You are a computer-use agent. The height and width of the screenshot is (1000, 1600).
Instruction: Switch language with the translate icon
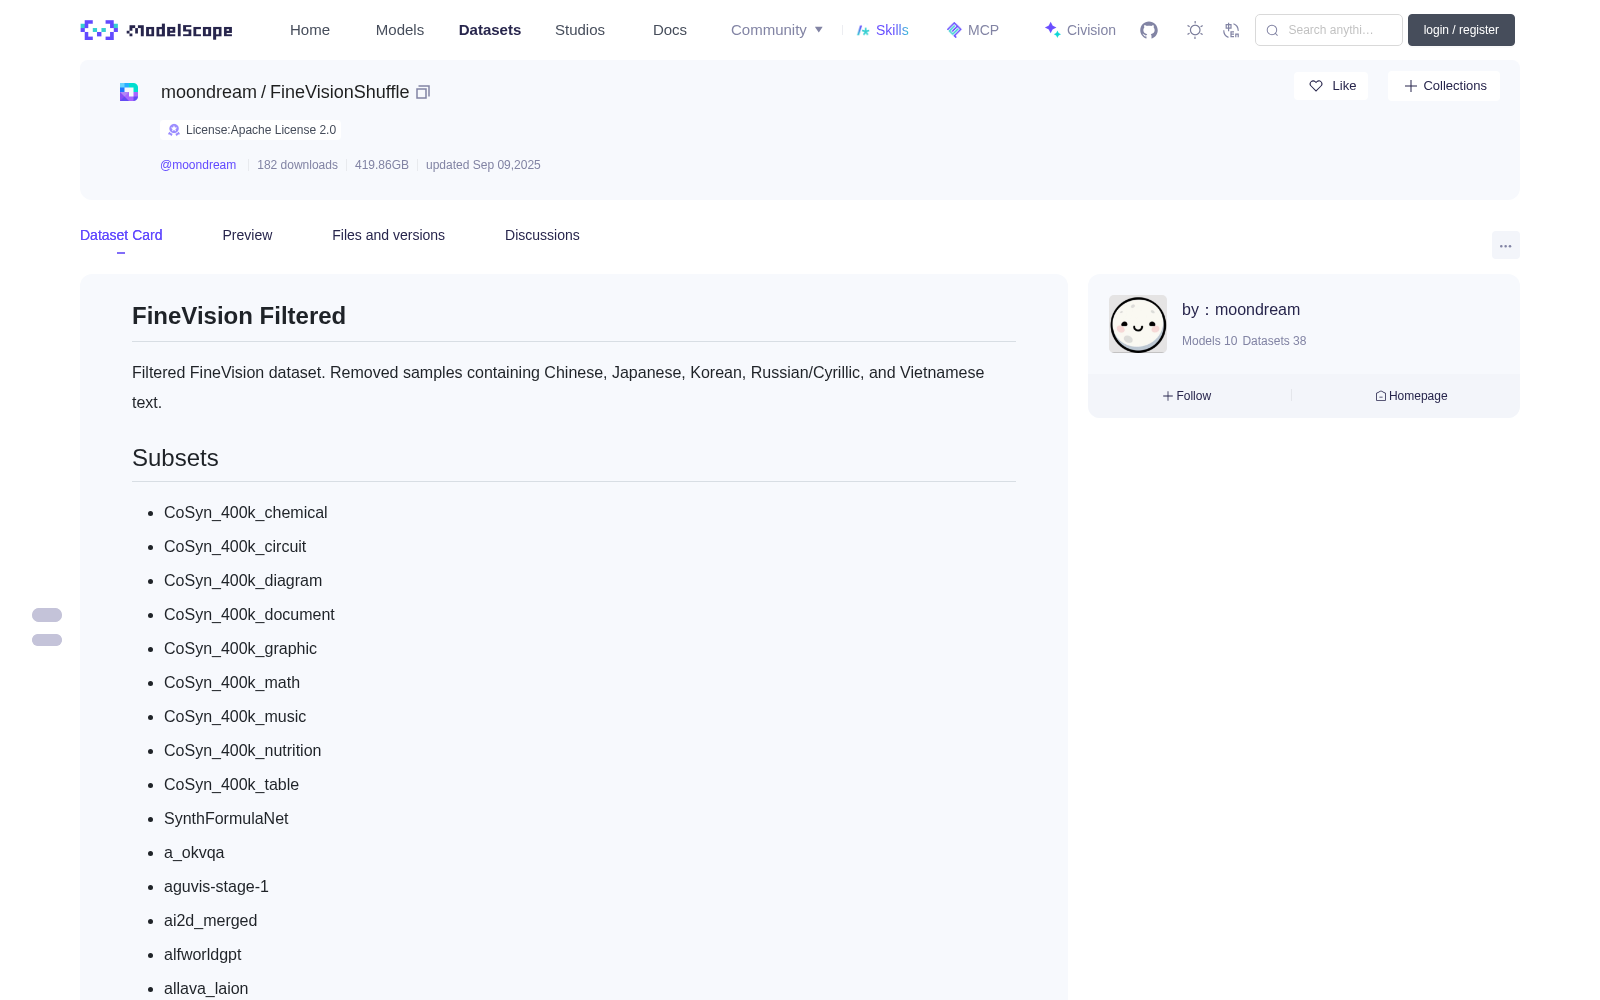pos(1231,30)
